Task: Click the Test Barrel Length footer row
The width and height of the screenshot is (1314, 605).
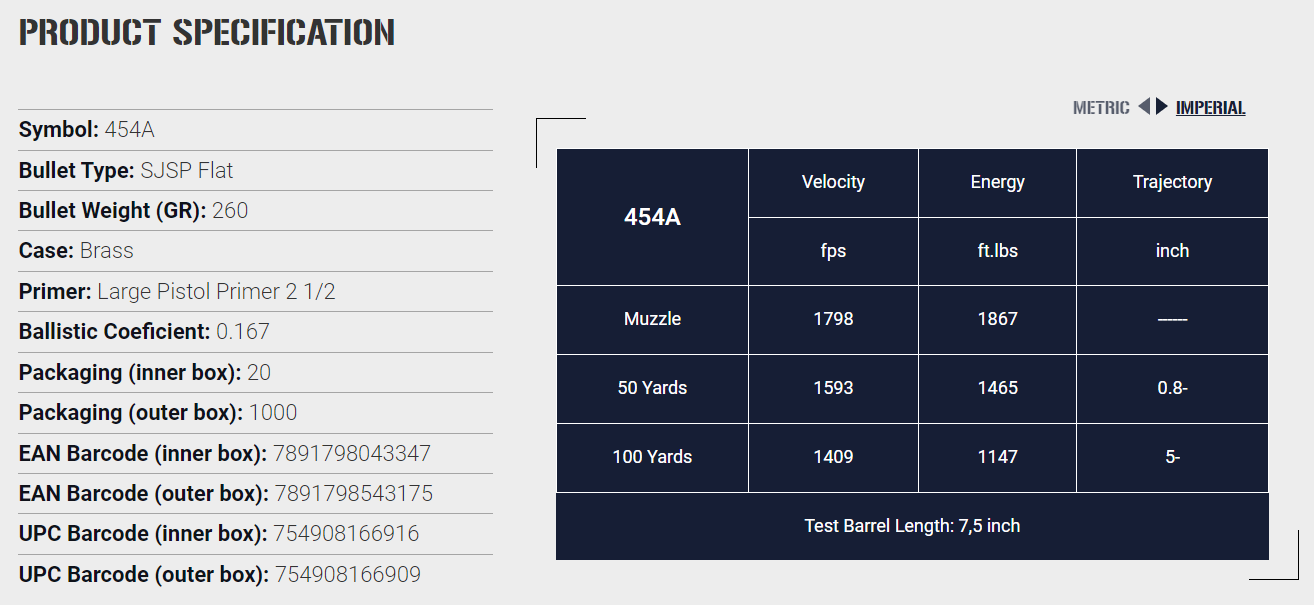Action: click(x=912, y=526)
